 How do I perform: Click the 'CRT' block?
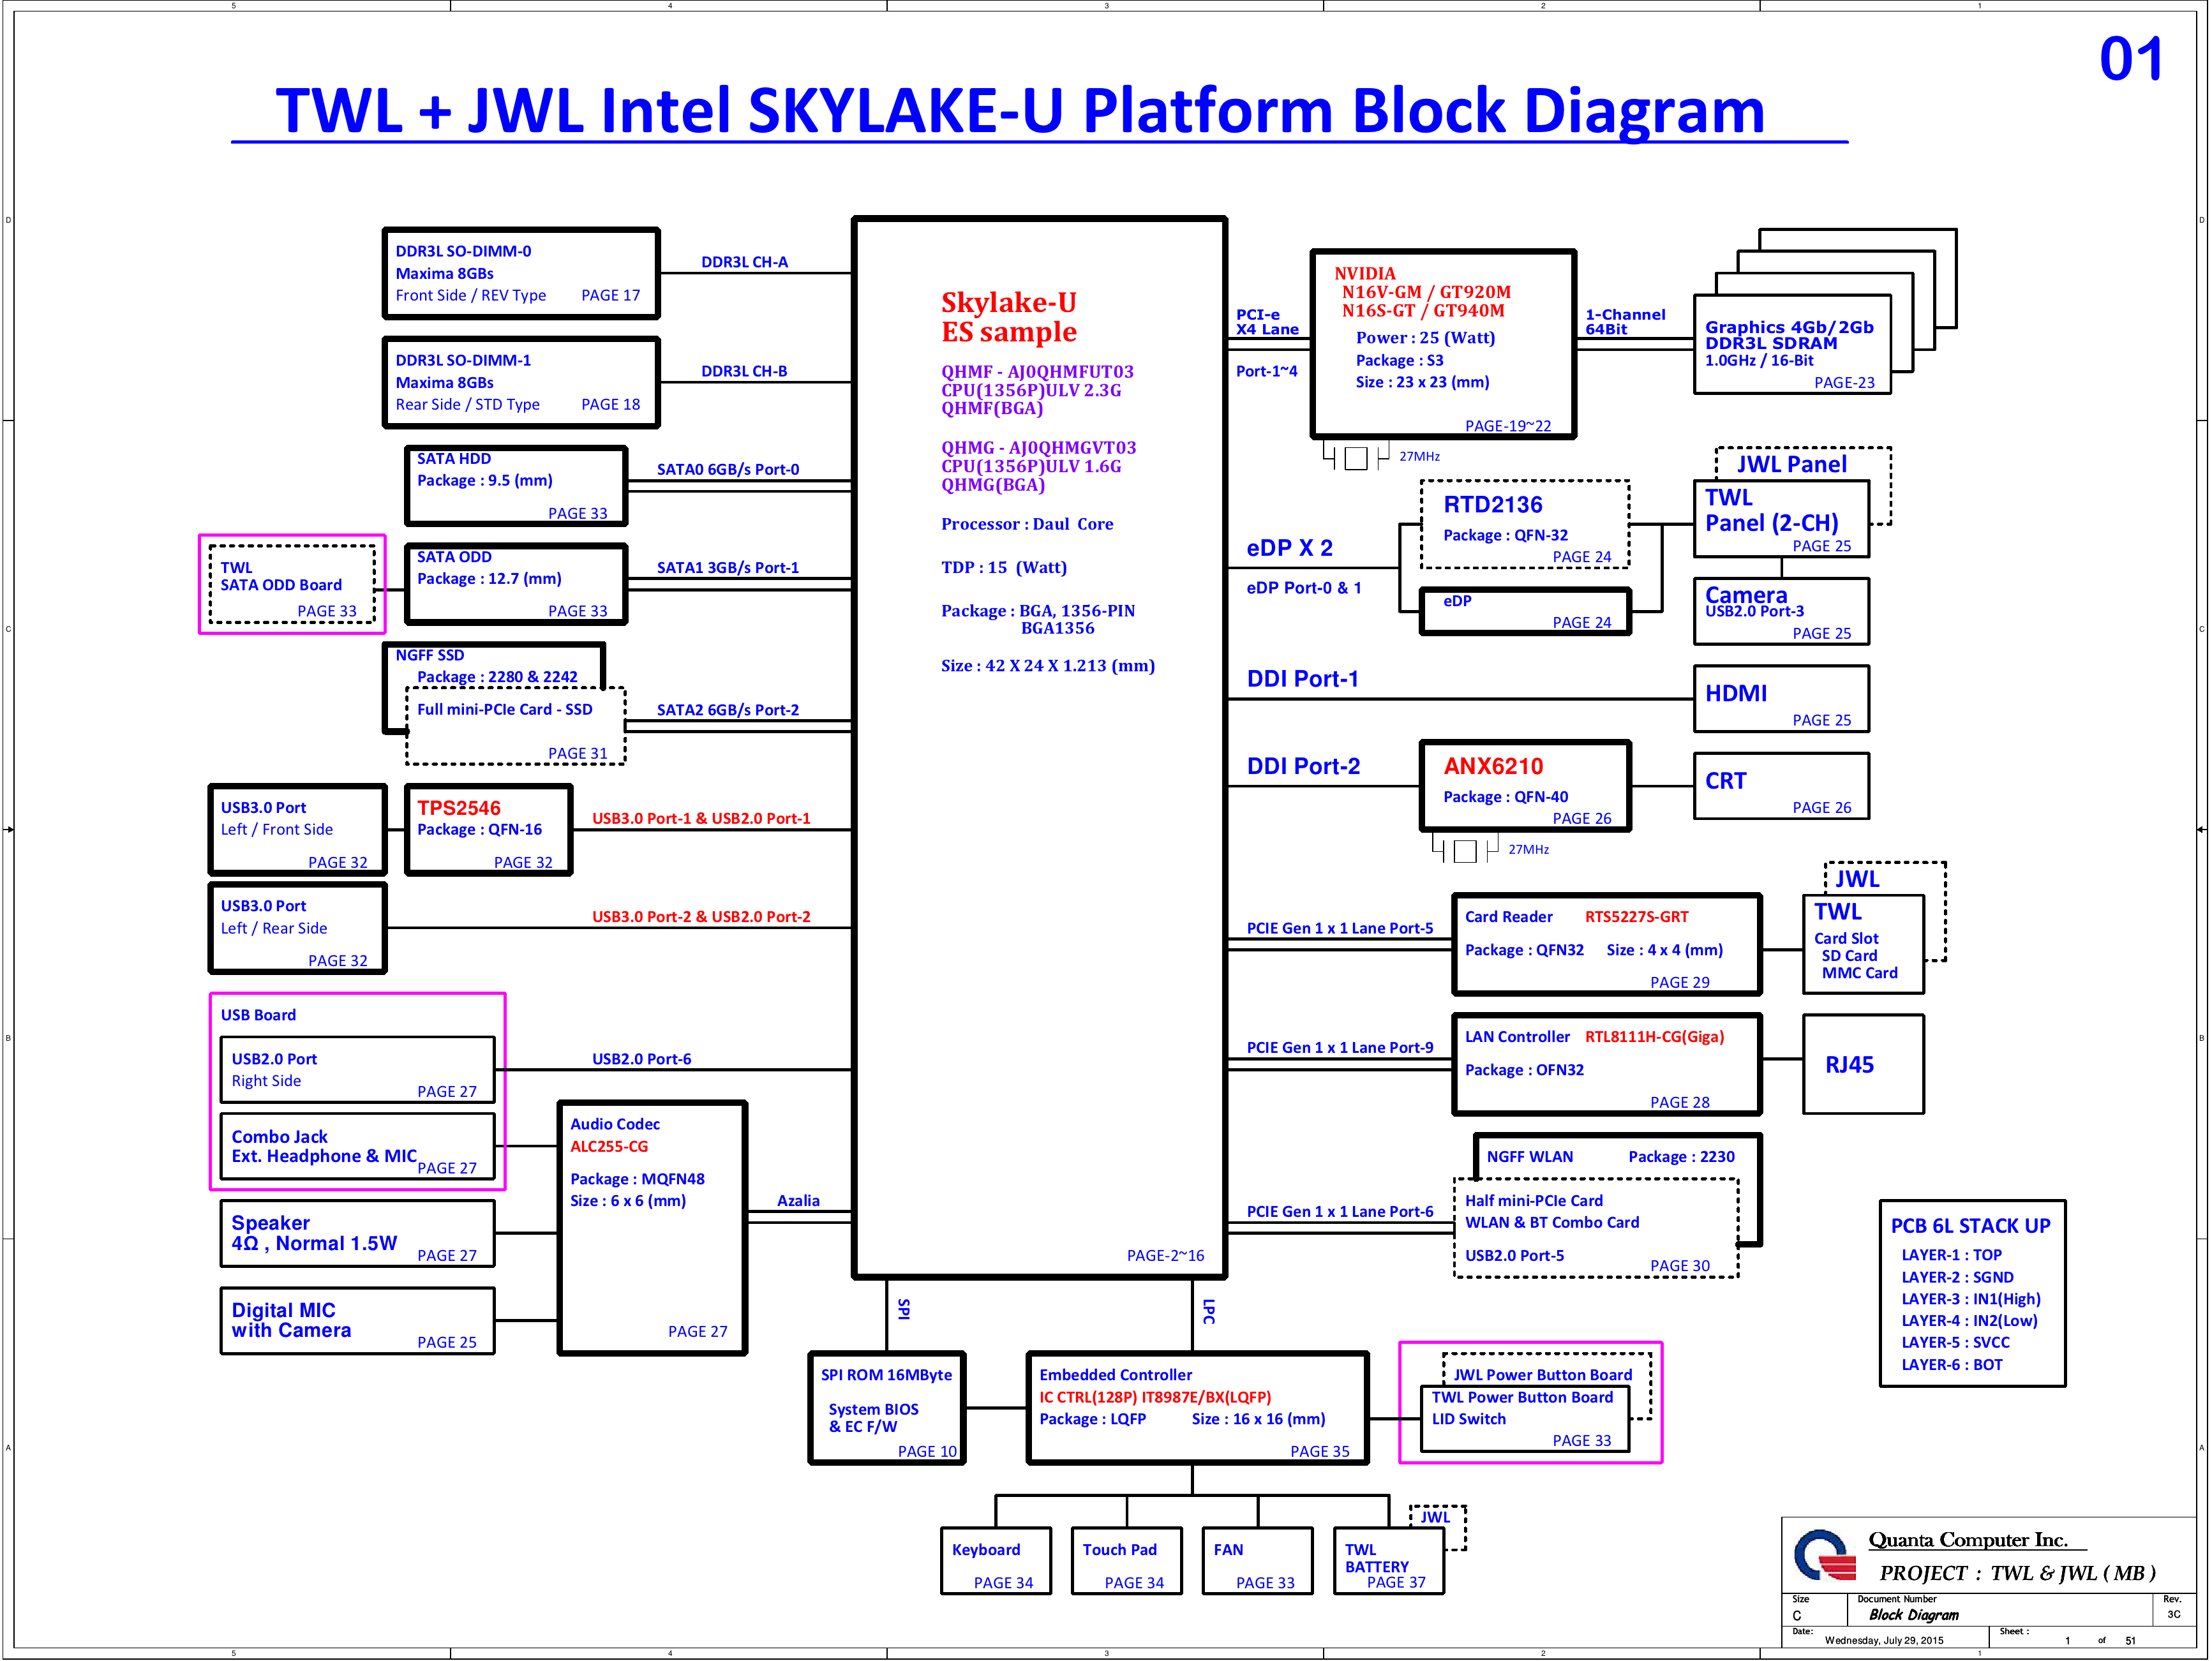click(x=1781, y=786)
